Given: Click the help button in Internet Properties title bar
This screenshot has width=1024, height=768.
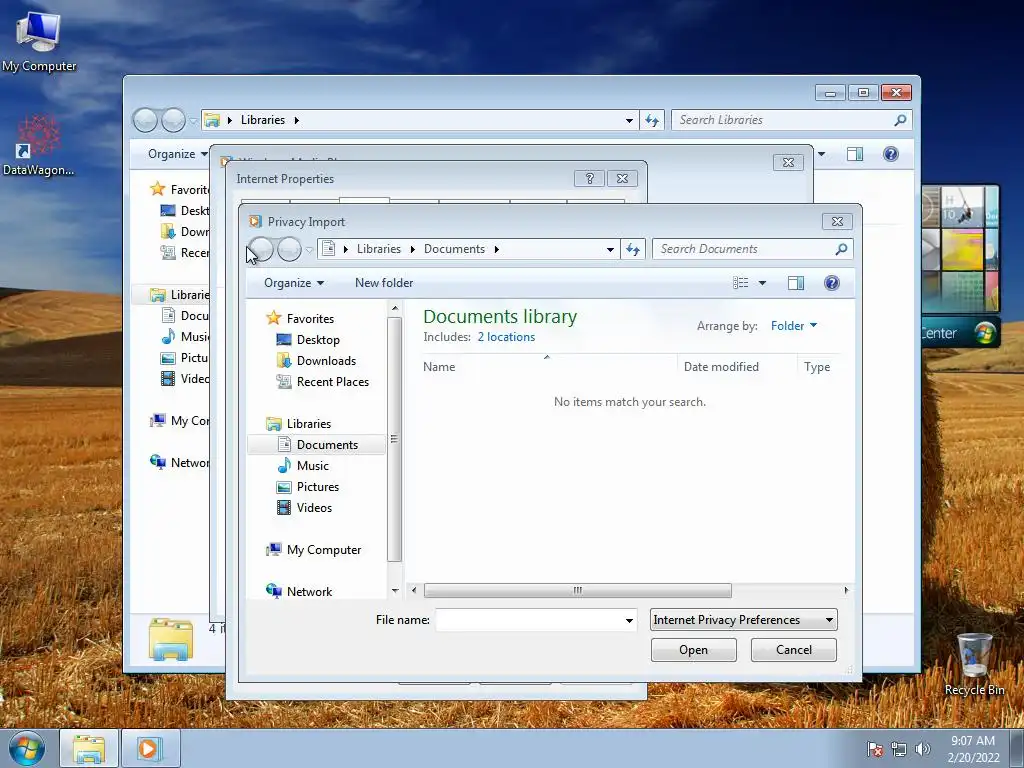Looking at the screenshot, I should click(589, 178).
